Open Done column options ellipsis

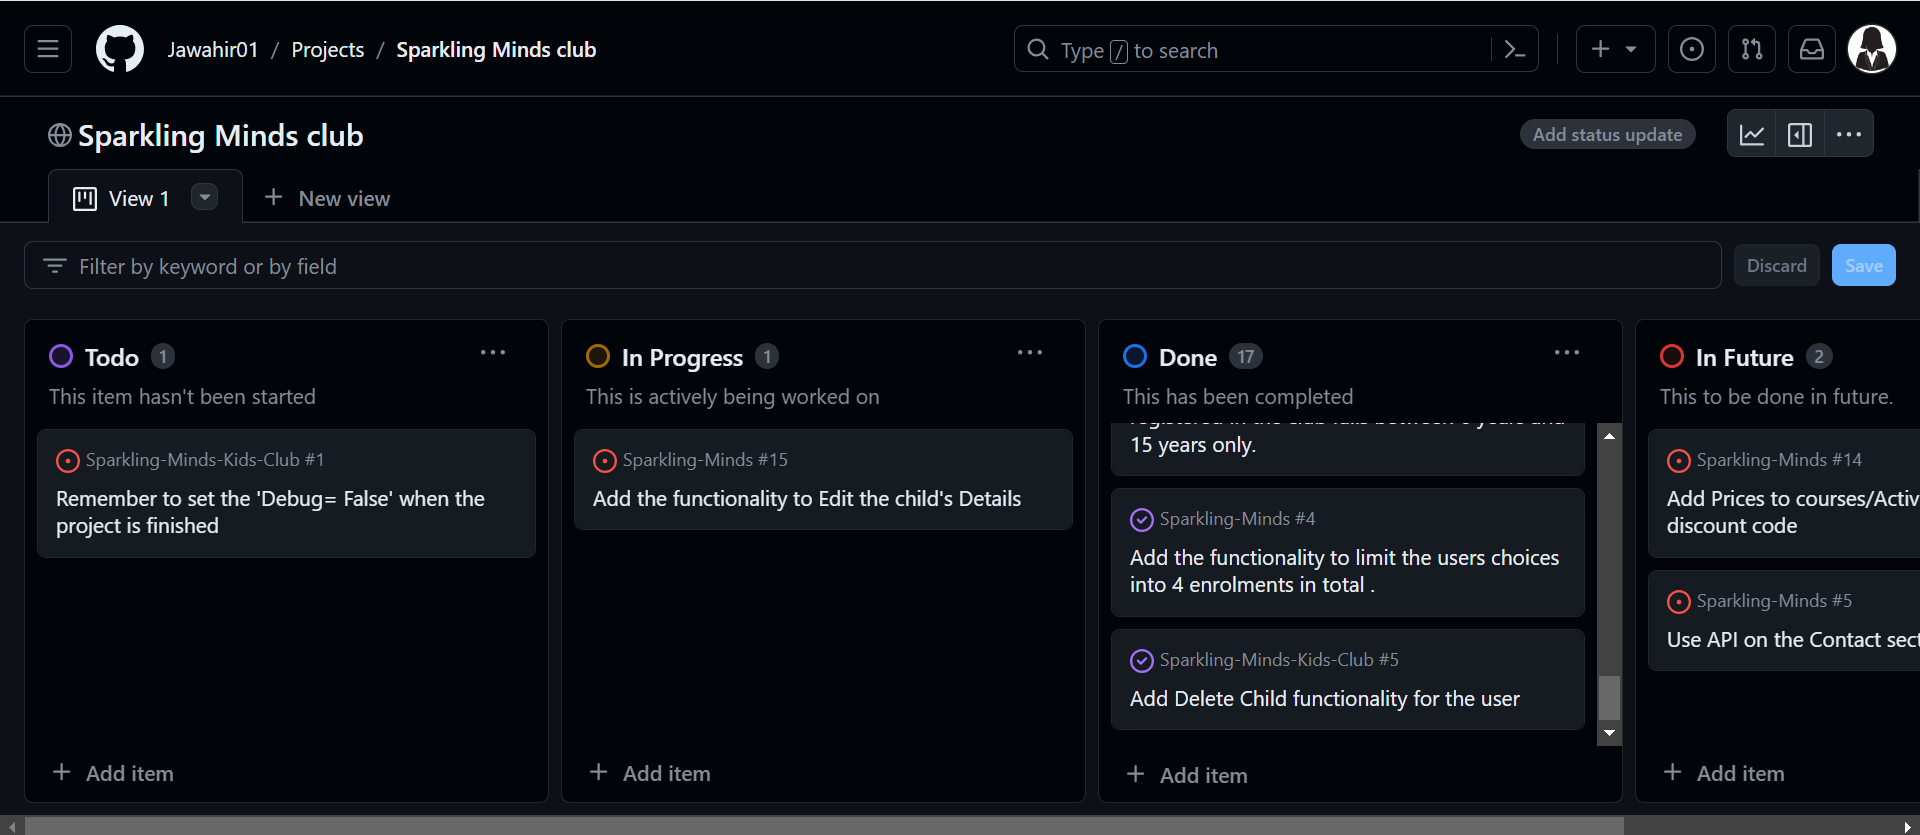pyautogui.click(x=1567, y=353)
